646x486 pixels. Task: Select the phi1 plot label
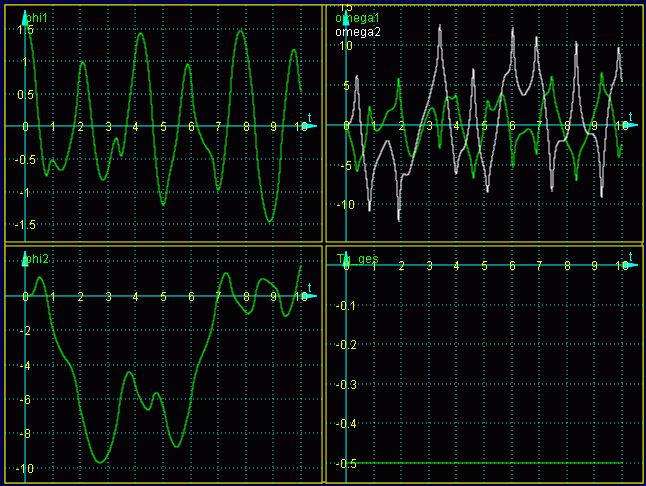click(x=36, y=18)
